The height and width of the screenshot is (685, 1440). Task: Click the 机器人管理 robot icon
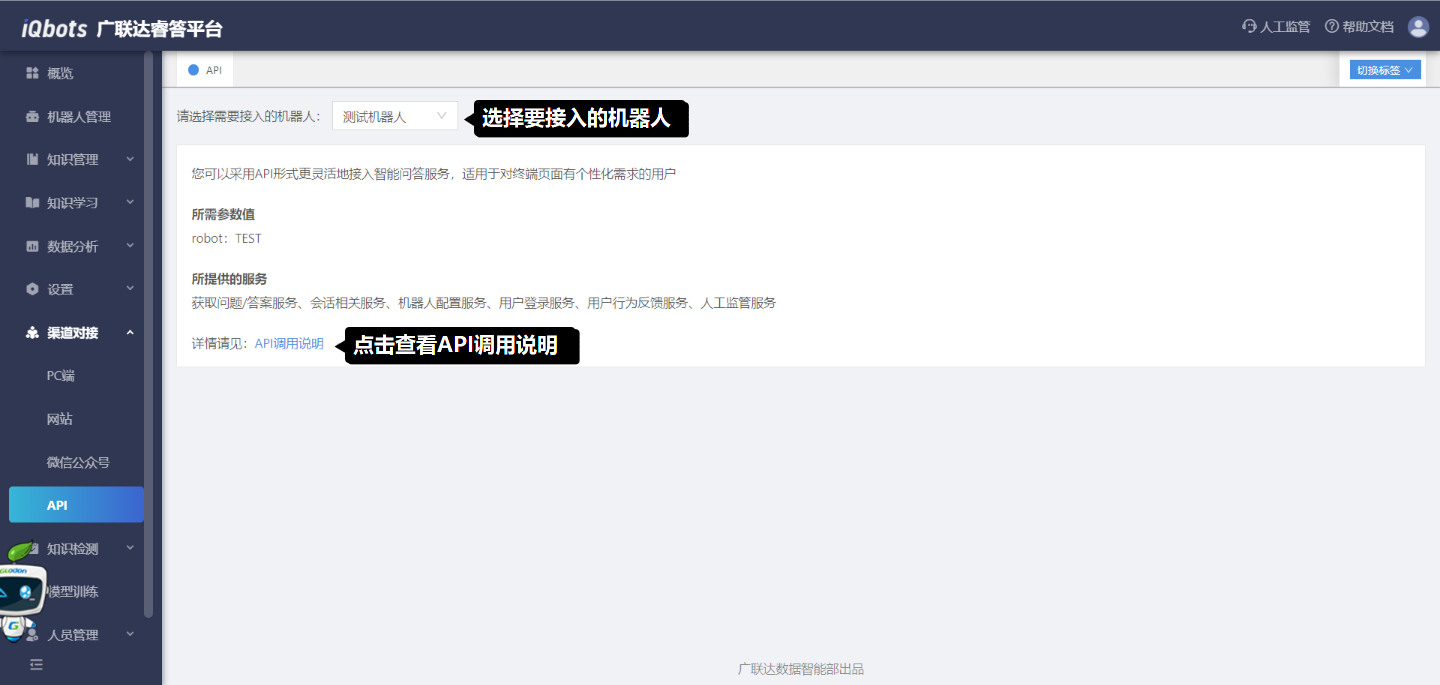click(32, 117)
